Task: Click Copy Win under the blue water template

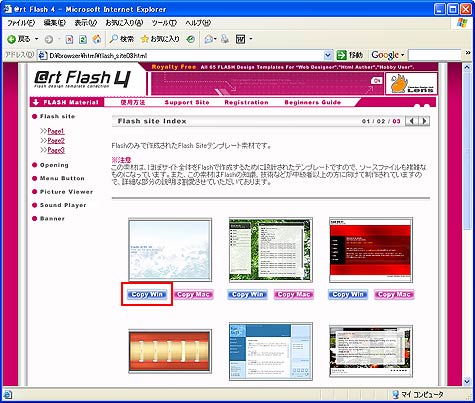Action: (x=147, y=294)
